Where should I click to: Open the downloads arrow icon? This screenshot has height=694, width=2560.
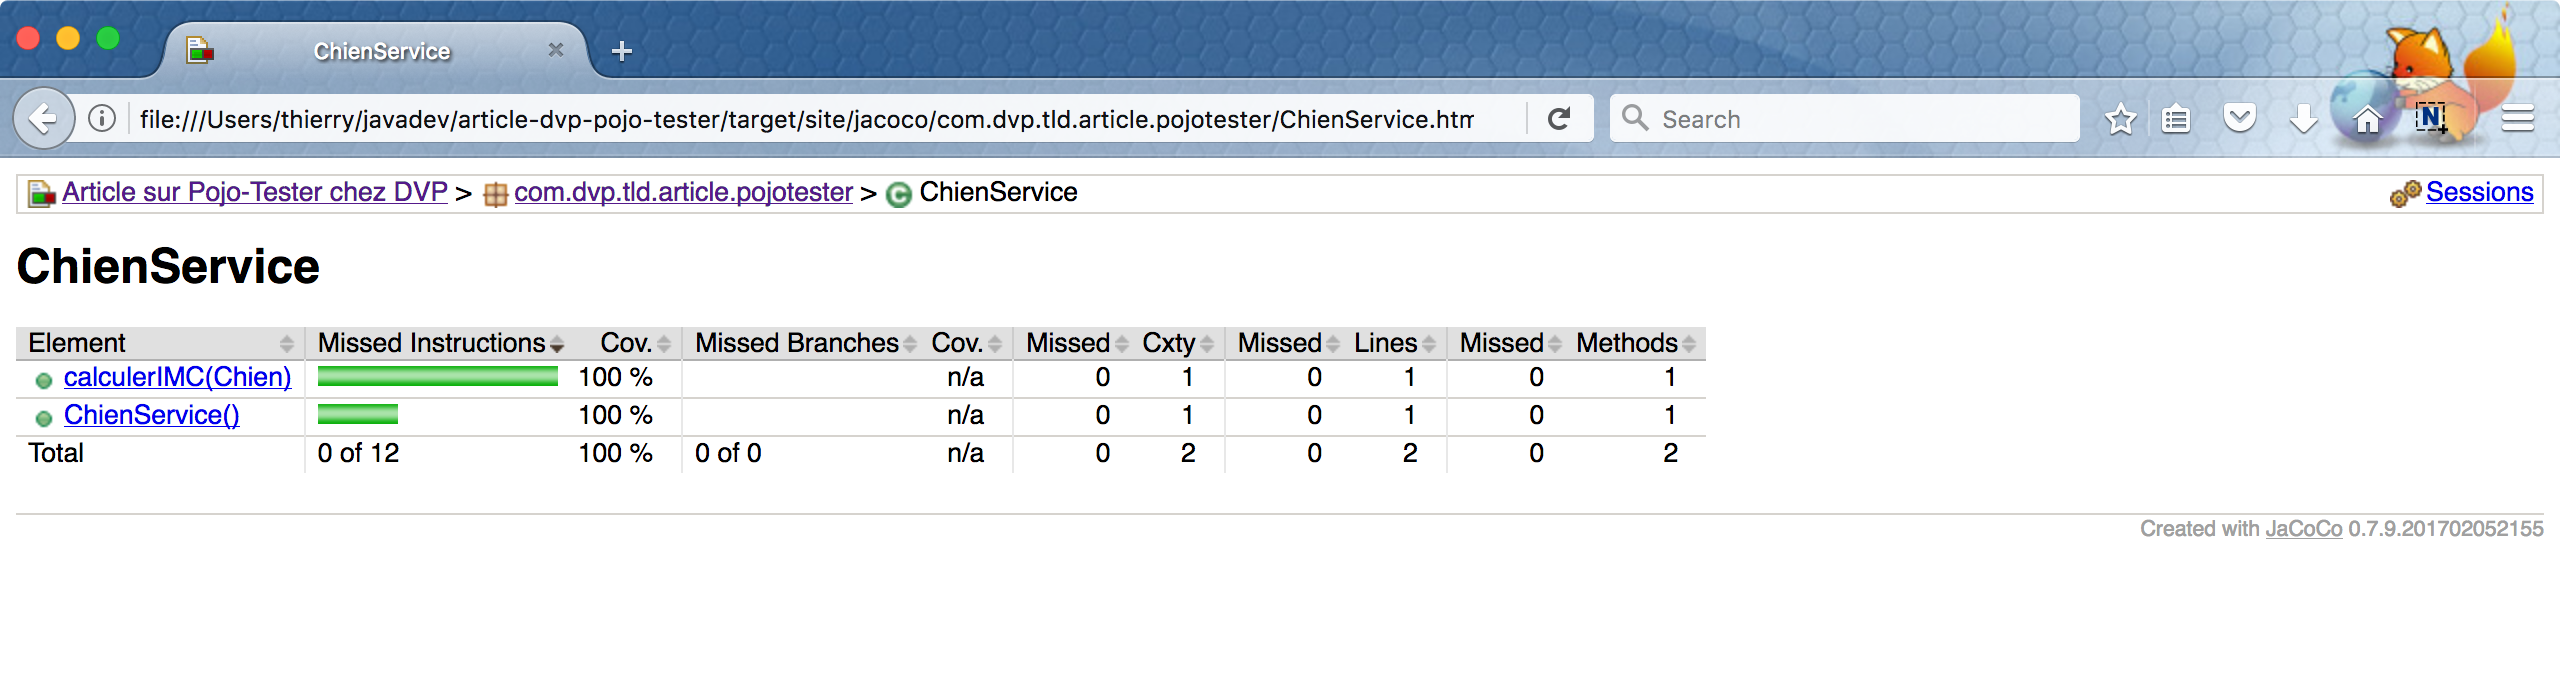point(2303,119)
